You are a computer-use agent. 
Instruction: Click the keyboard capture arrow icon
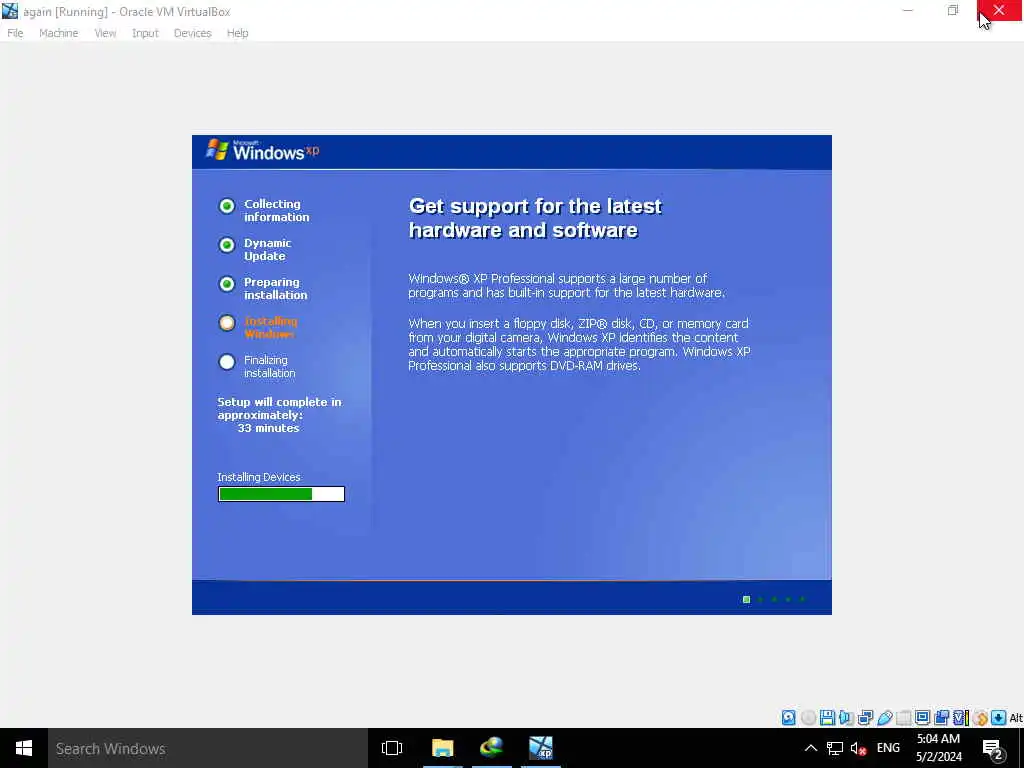999,718
